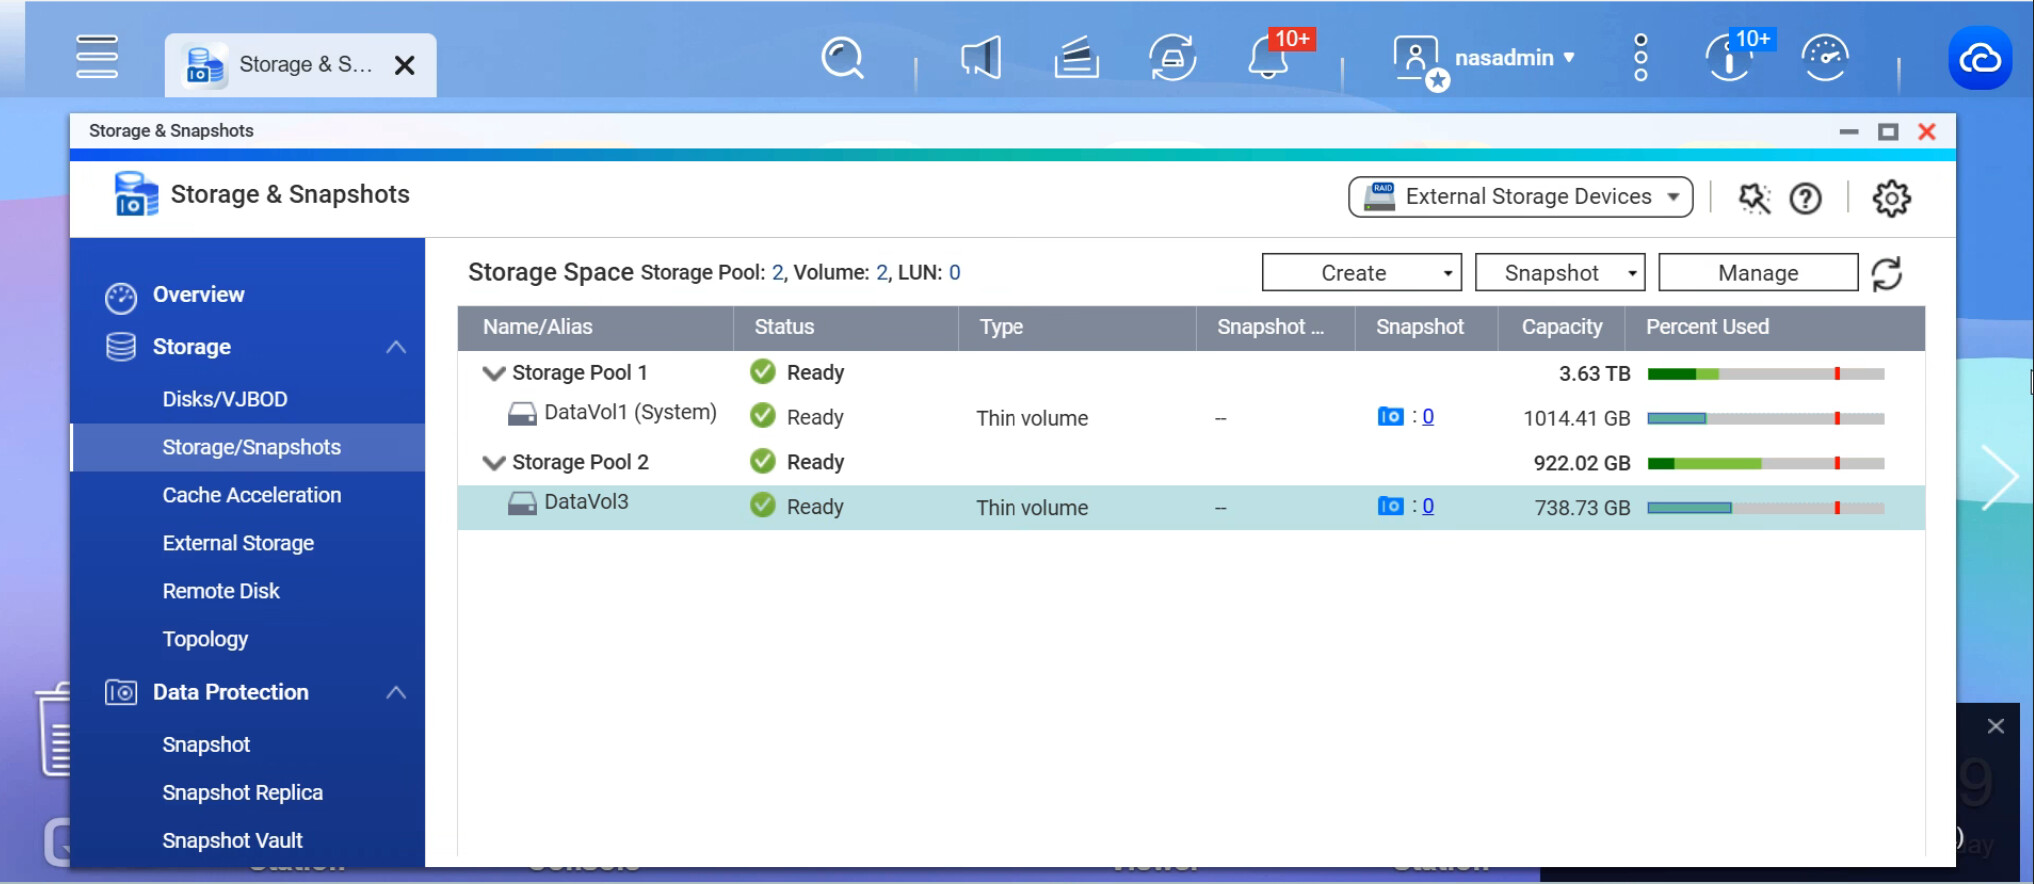
Task: Click the blue myQNAPcloud icon
Action: click(x=1979, y=59)
